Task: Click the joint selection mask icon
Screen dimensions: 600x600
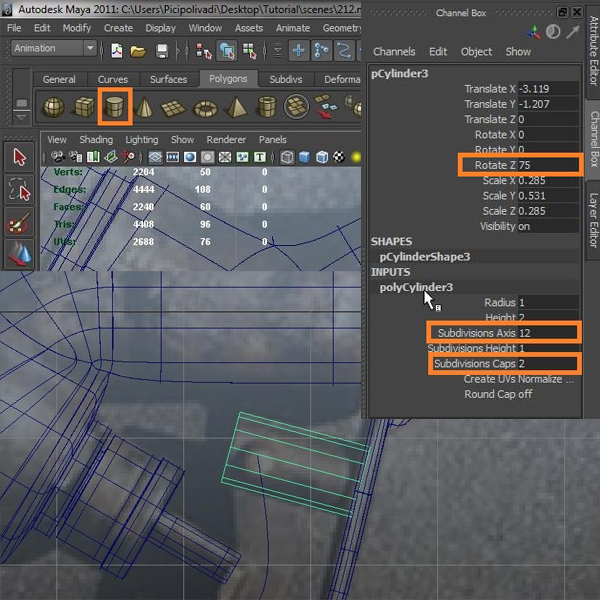Action: [x=321, y=51]
